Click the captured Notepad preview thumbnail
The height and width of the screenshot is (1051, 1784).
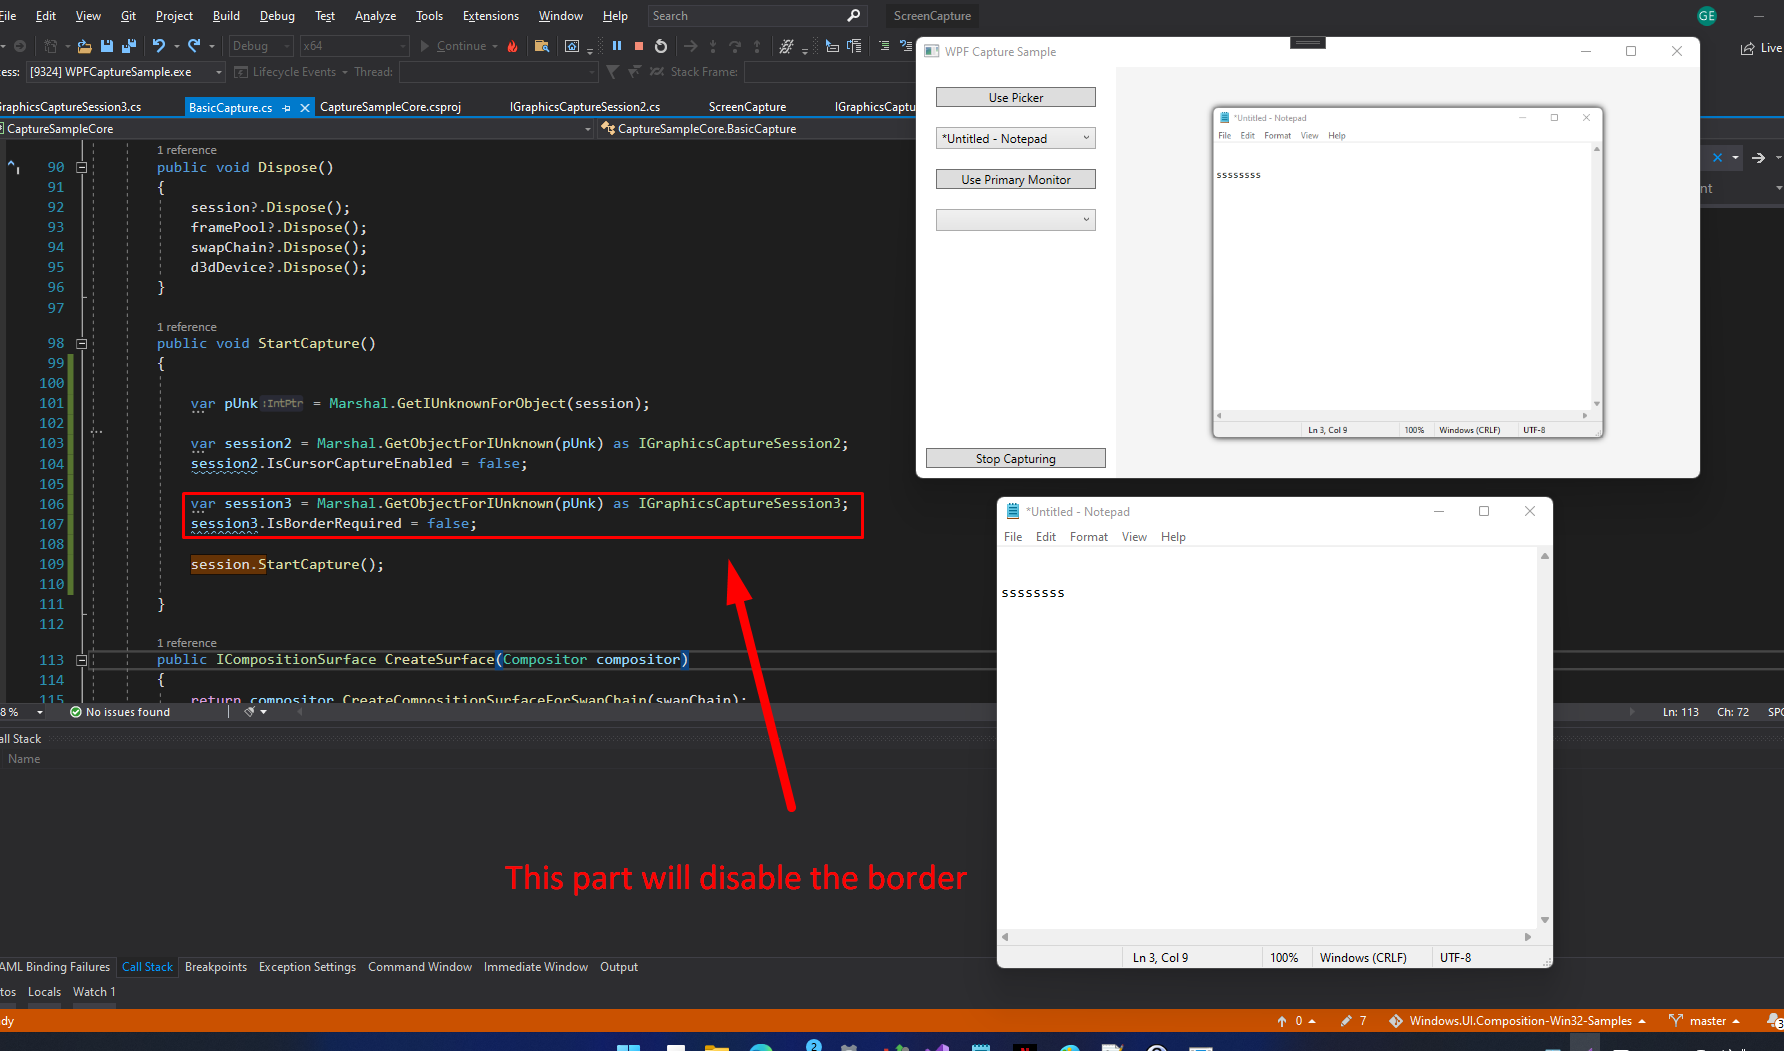(x=1408, y=273)
